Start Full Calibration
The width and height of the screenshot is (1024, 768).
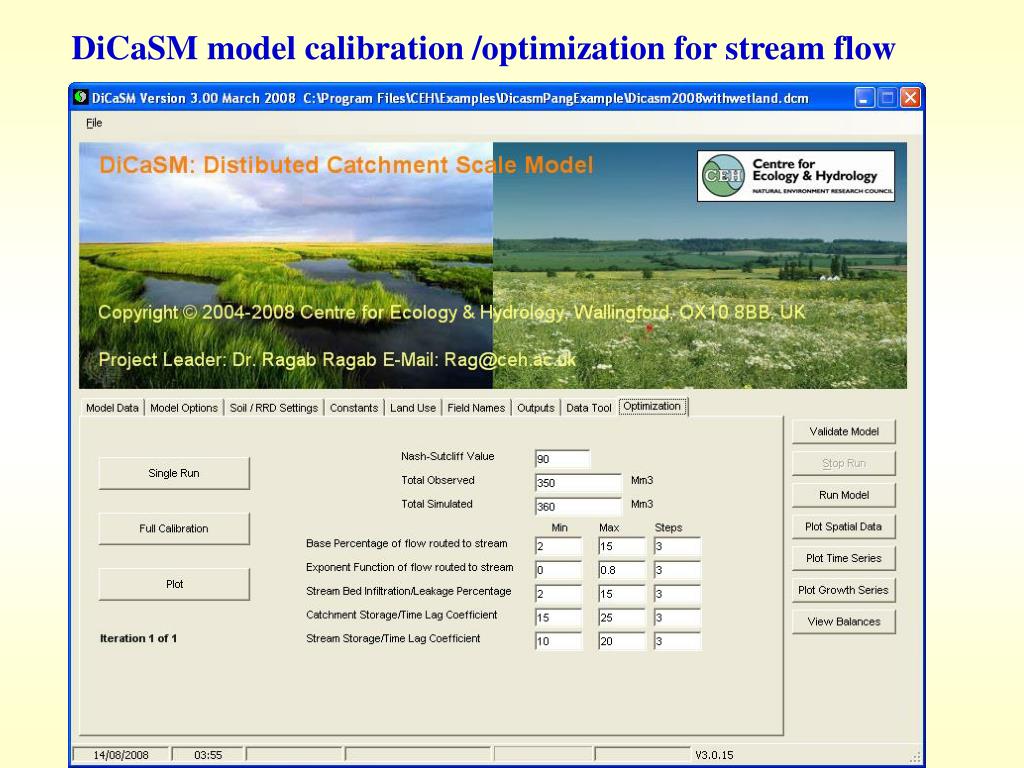coord(174,529)
